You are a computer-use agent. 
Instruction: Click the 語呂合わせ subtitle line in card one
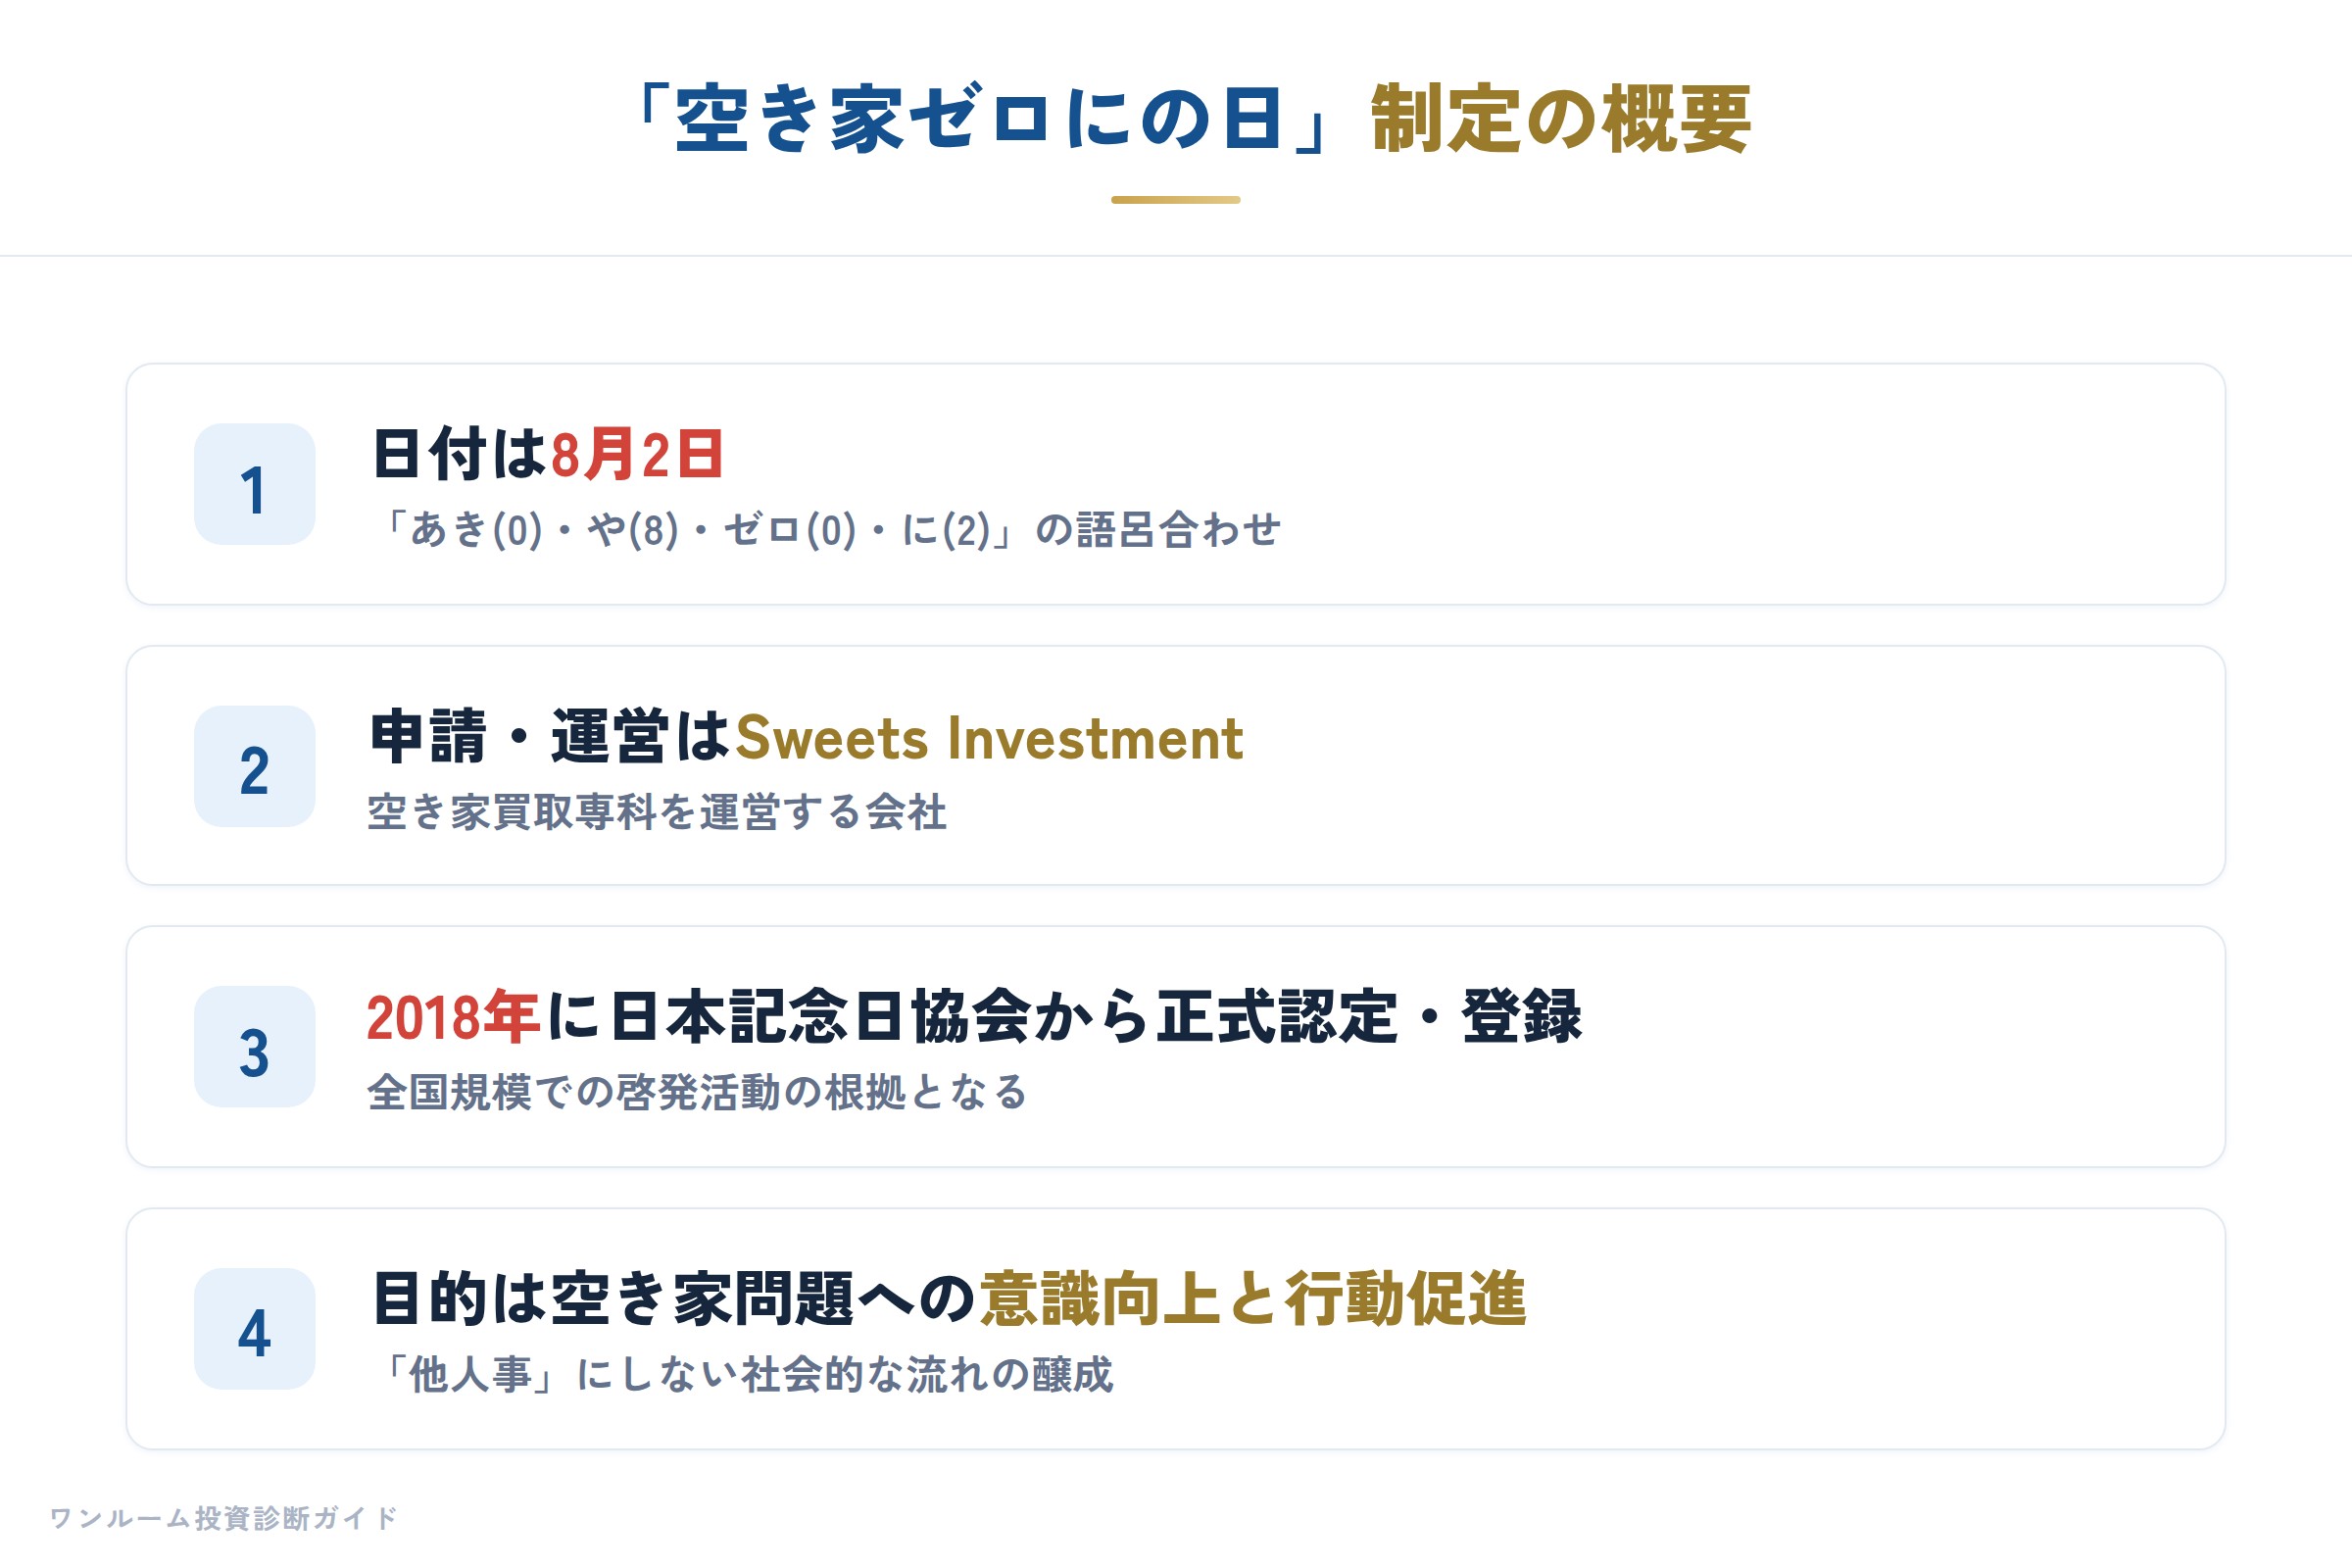826,530
